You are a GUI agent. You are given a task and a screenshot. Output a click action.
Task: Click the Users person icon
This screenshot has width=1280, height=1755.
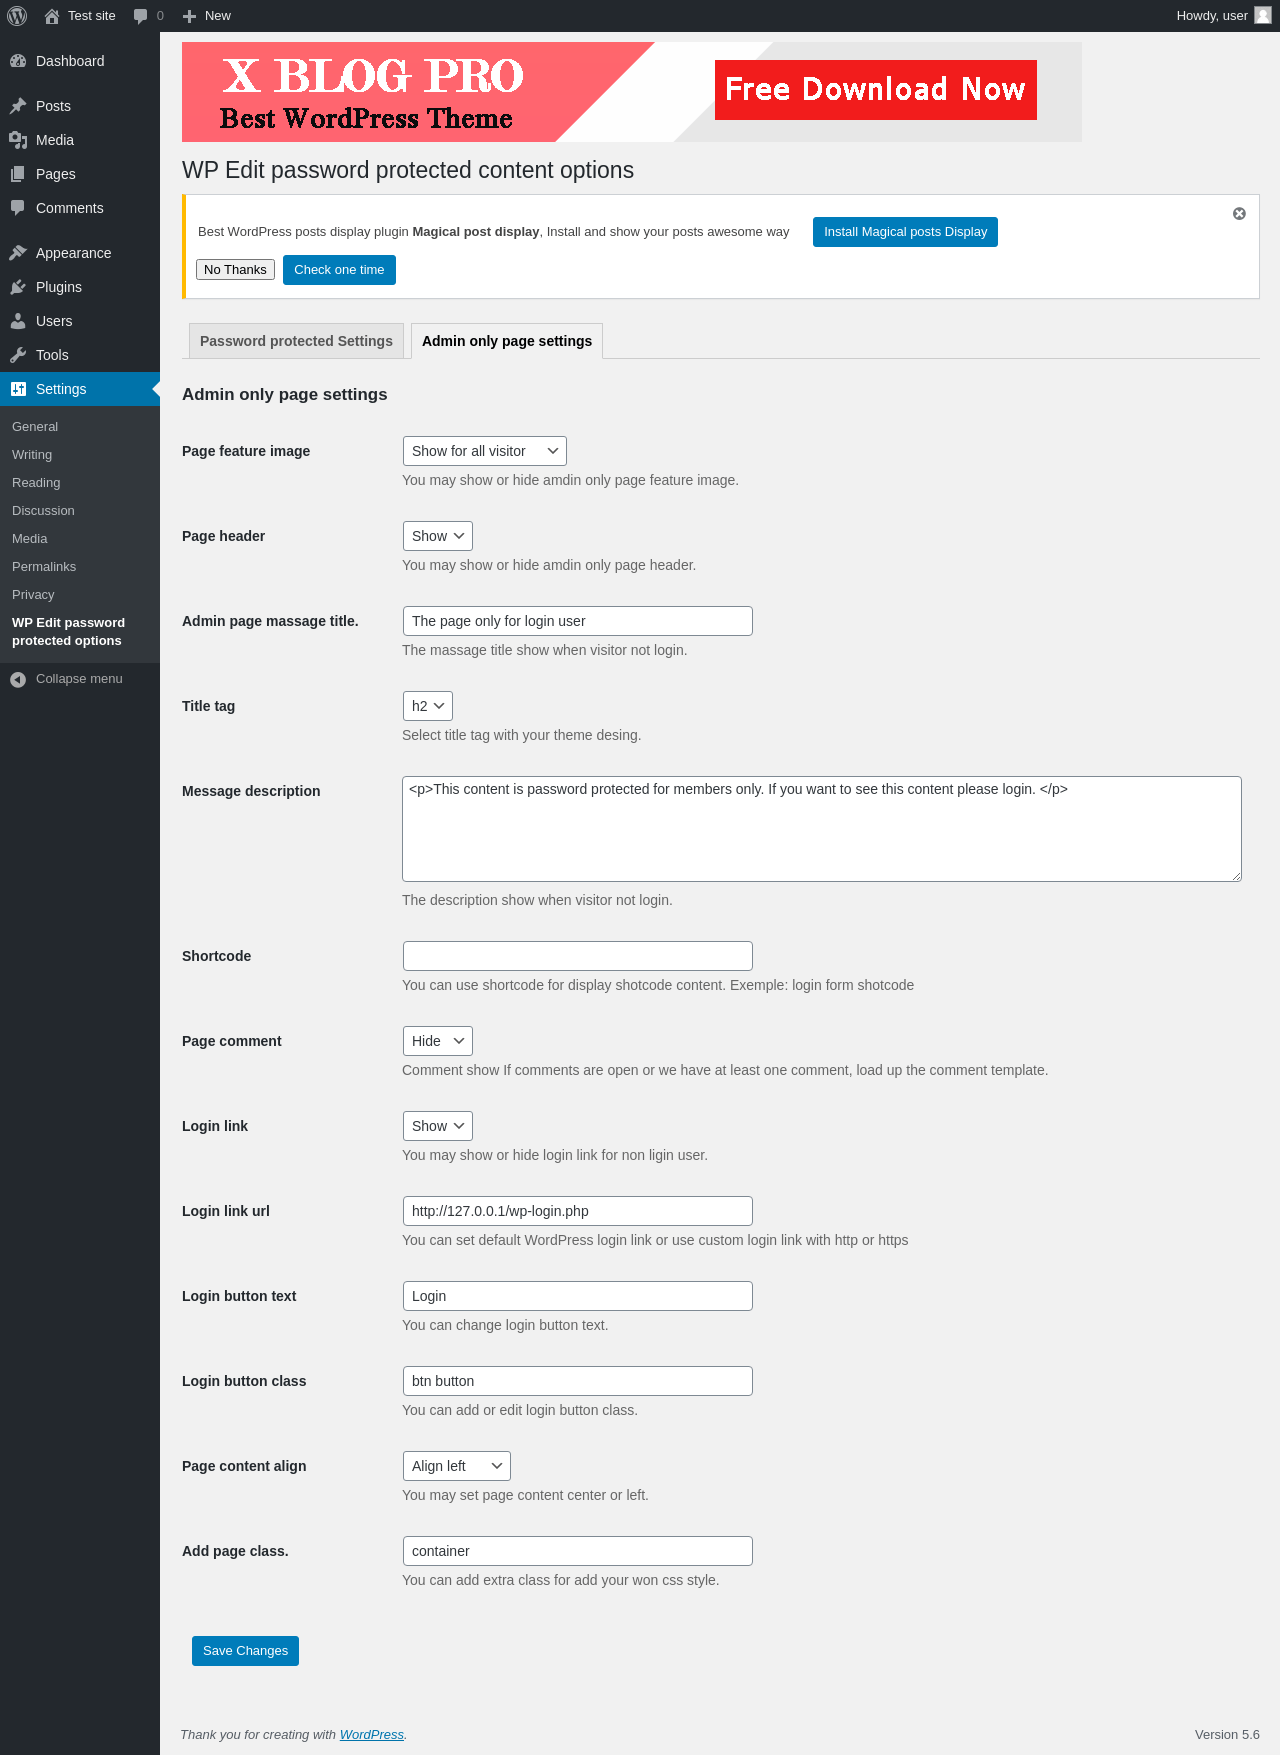(18, 321)
